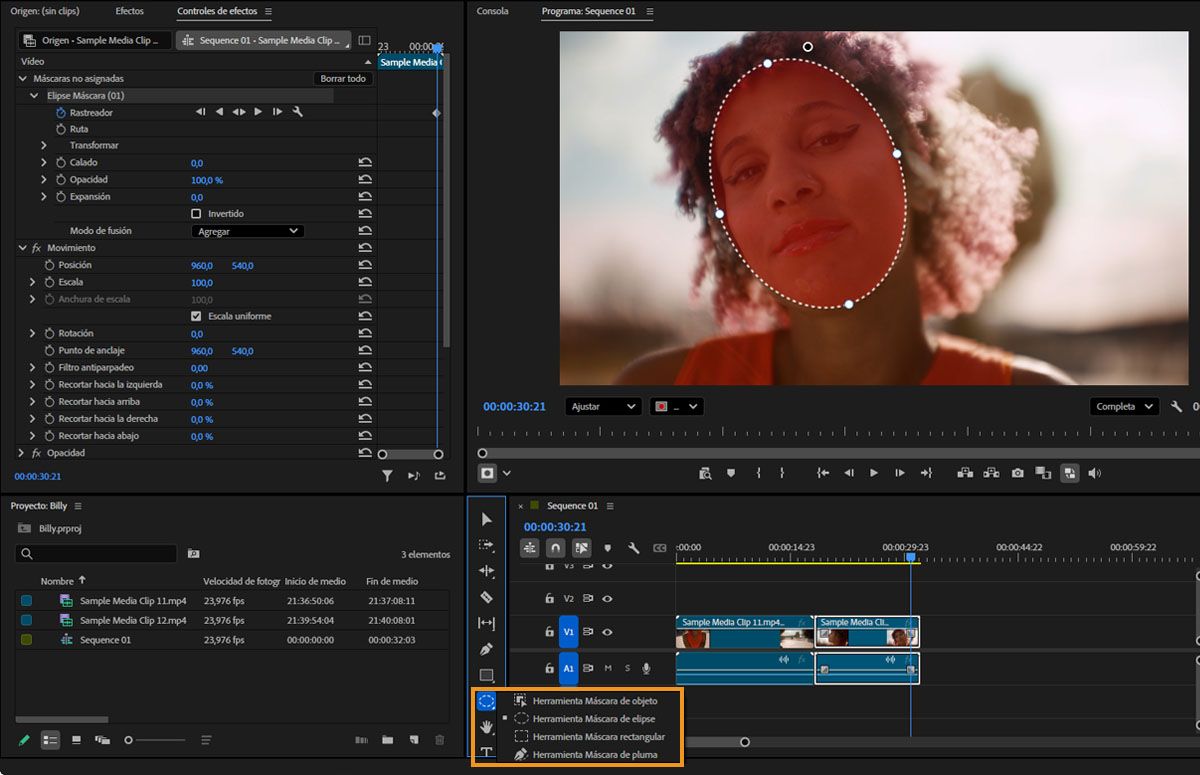Select the Hand tool in timeline toolbar
The image size is (1200, 775).
(x=487, y=727)
